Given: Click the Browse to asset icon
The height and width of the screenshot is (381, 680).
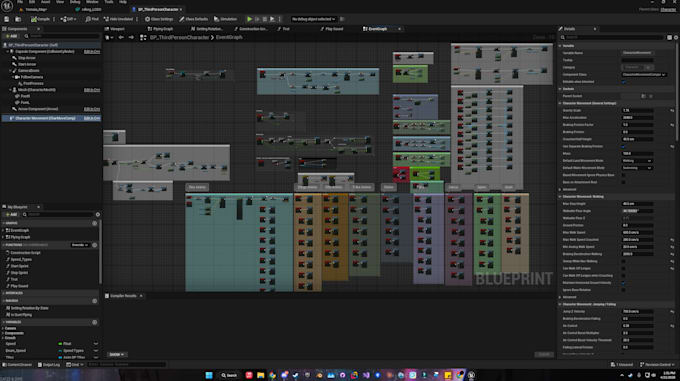Looking at the screenshot, I should (18, 19).
